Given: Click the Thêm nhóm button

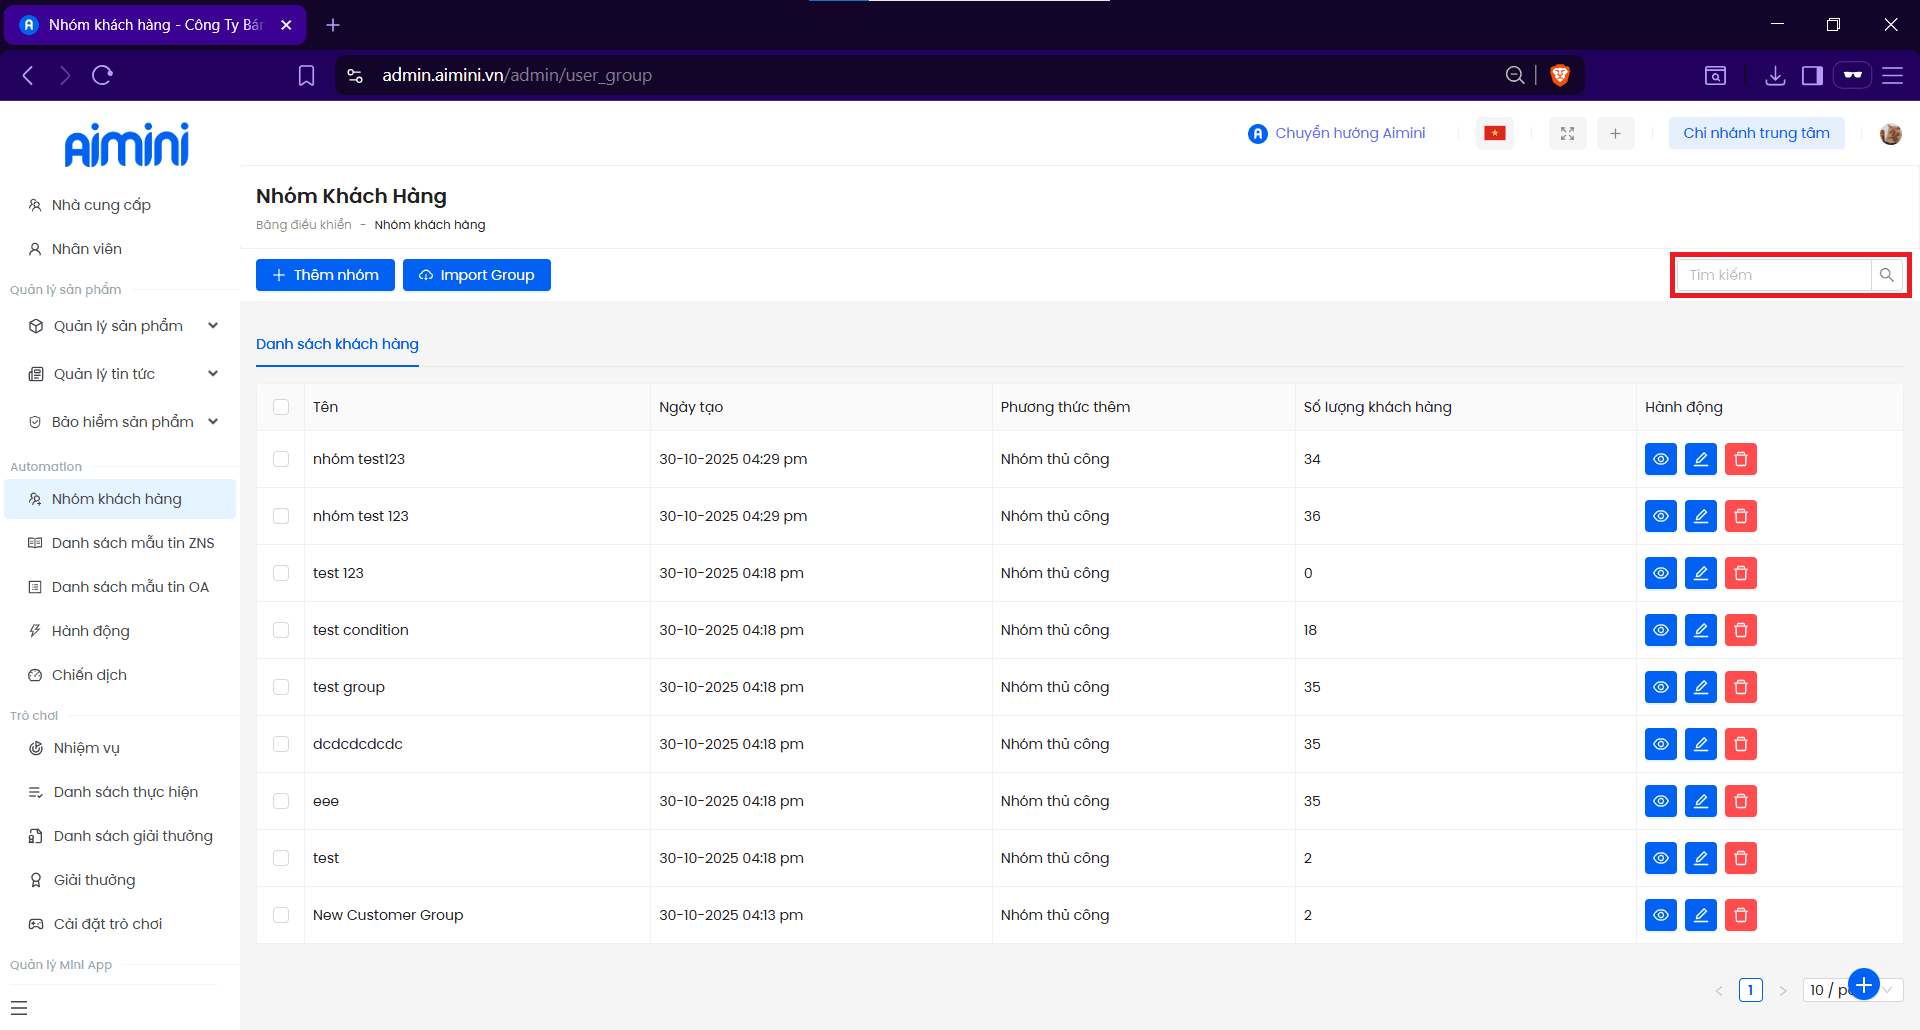Looking at the screenshot, I should pos(325,275).
